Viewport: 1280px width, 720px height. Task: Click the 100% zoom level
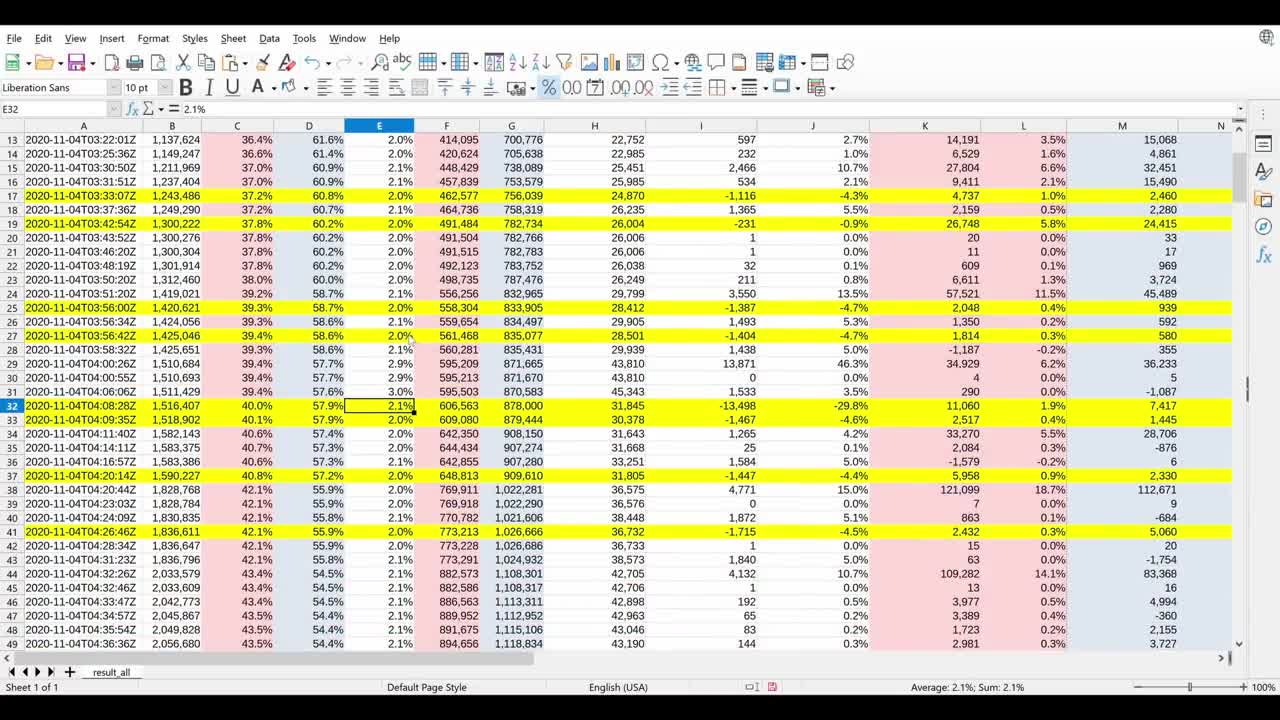(1263, 687)
